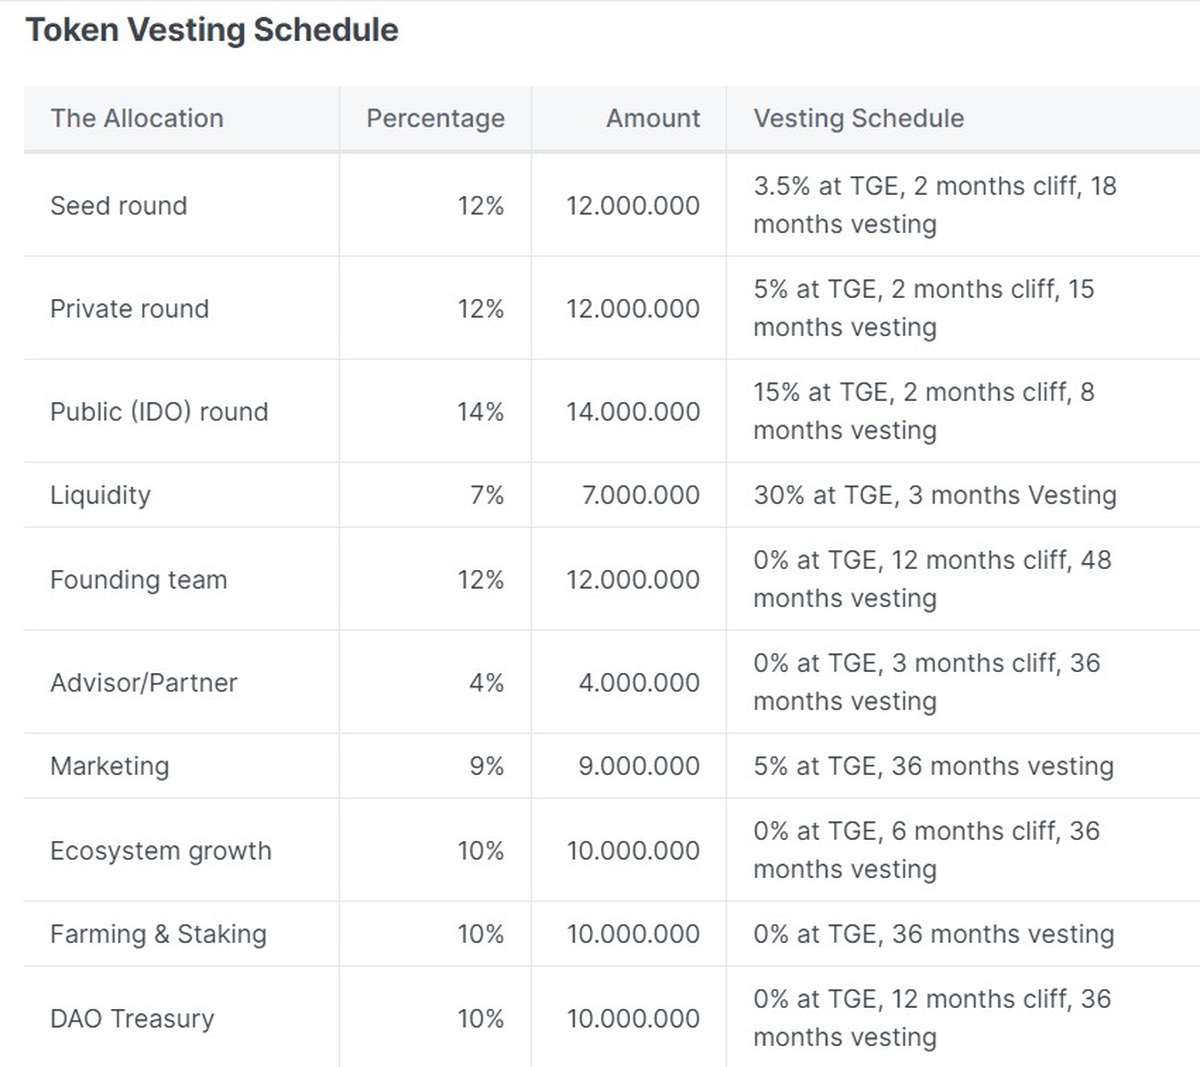1200x1067 pixels.
Task: Click the DAO Treasury cell
Action: click(x=132, y=1018)
